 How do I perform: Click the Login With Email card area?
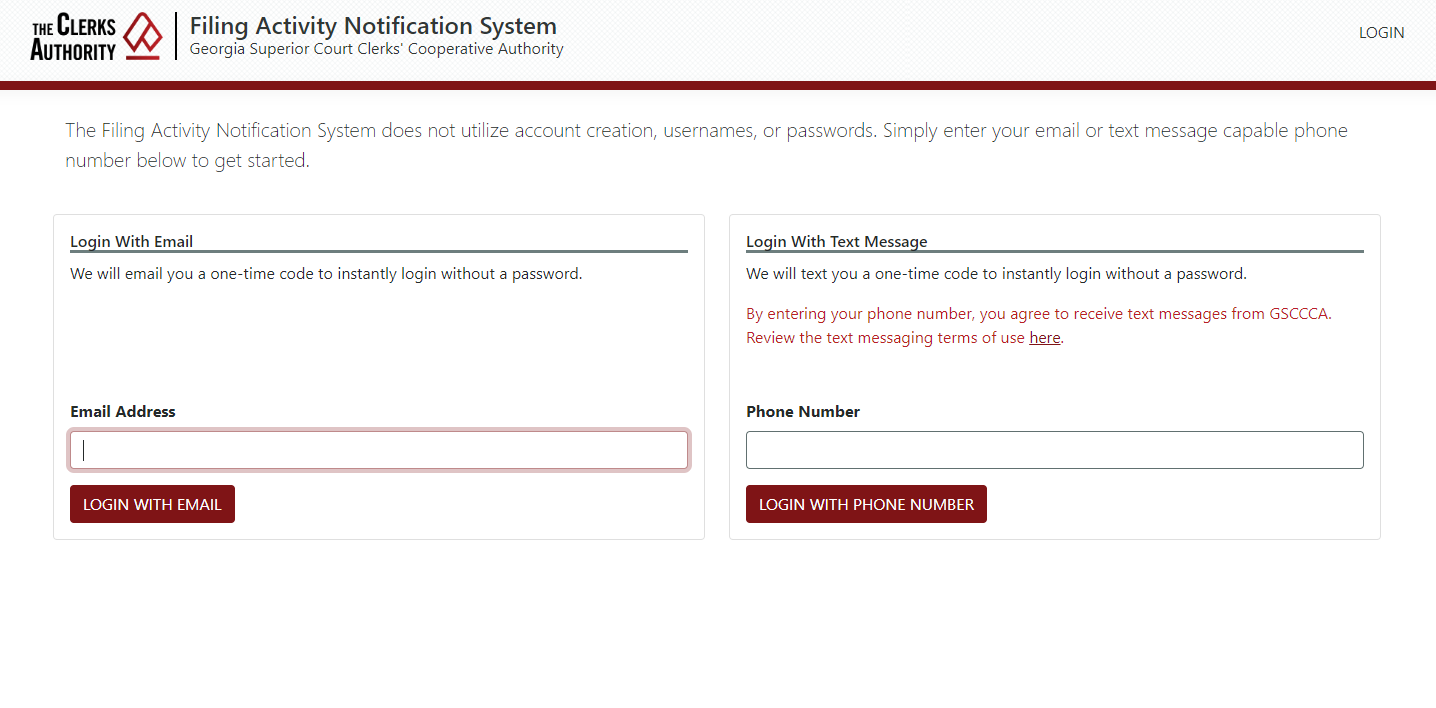click(x=378, y=360)
